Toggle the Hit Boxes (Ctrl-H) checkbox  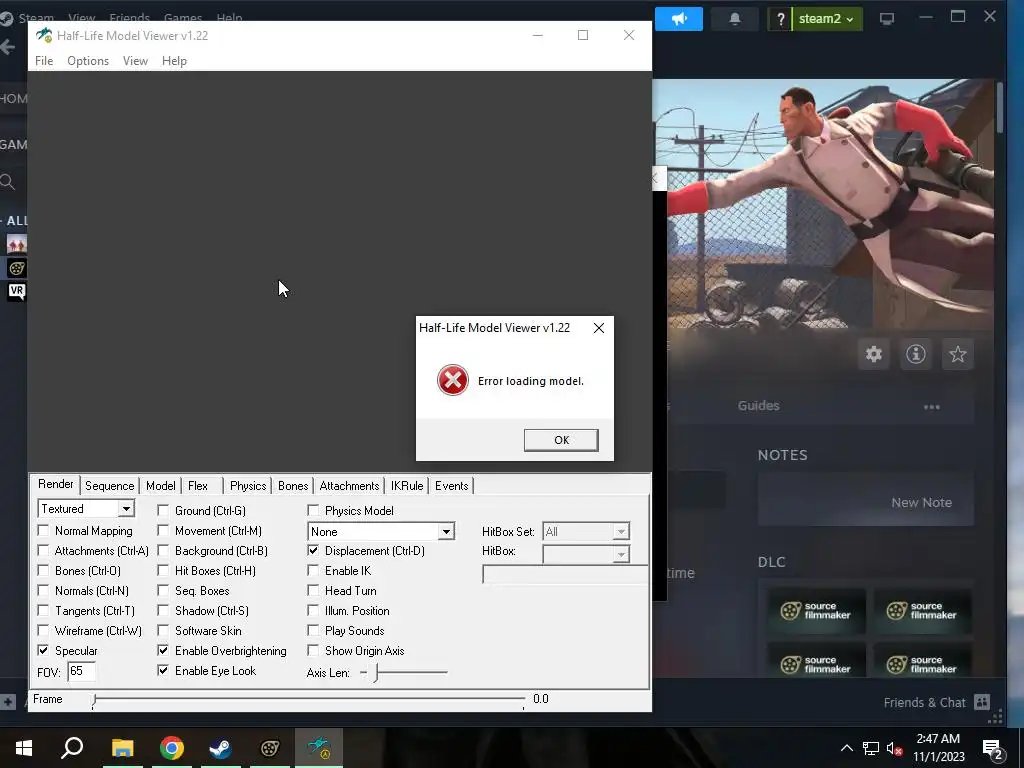pos(163,570)
